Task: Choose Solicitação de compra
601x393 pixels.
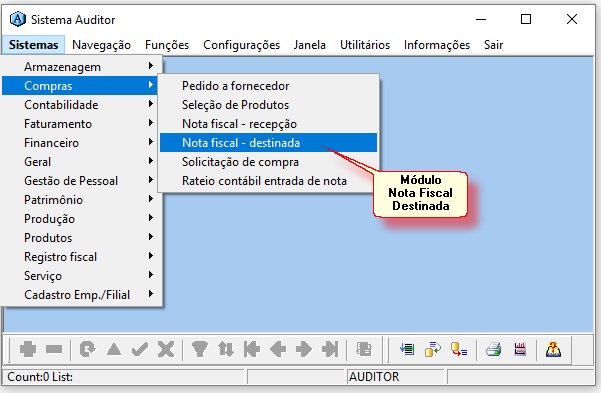Action: click(268, 161)
